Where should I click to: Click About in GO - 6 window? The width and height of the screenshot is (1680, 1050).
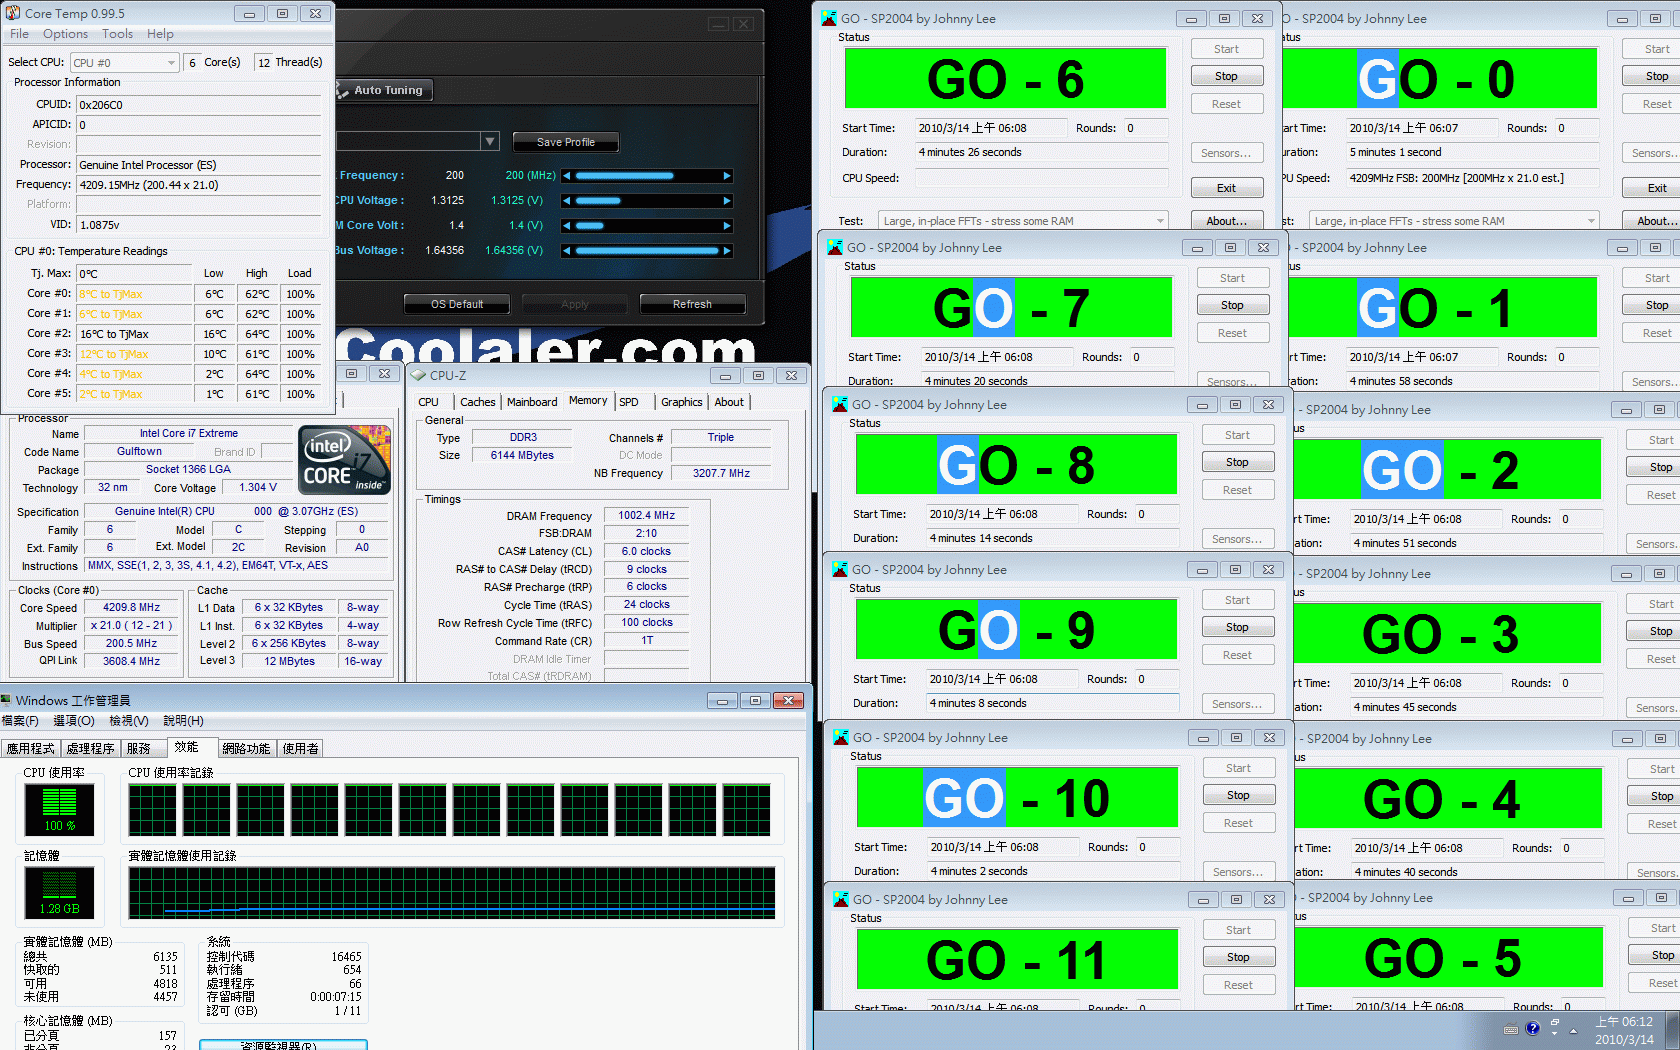(1226, 221)
